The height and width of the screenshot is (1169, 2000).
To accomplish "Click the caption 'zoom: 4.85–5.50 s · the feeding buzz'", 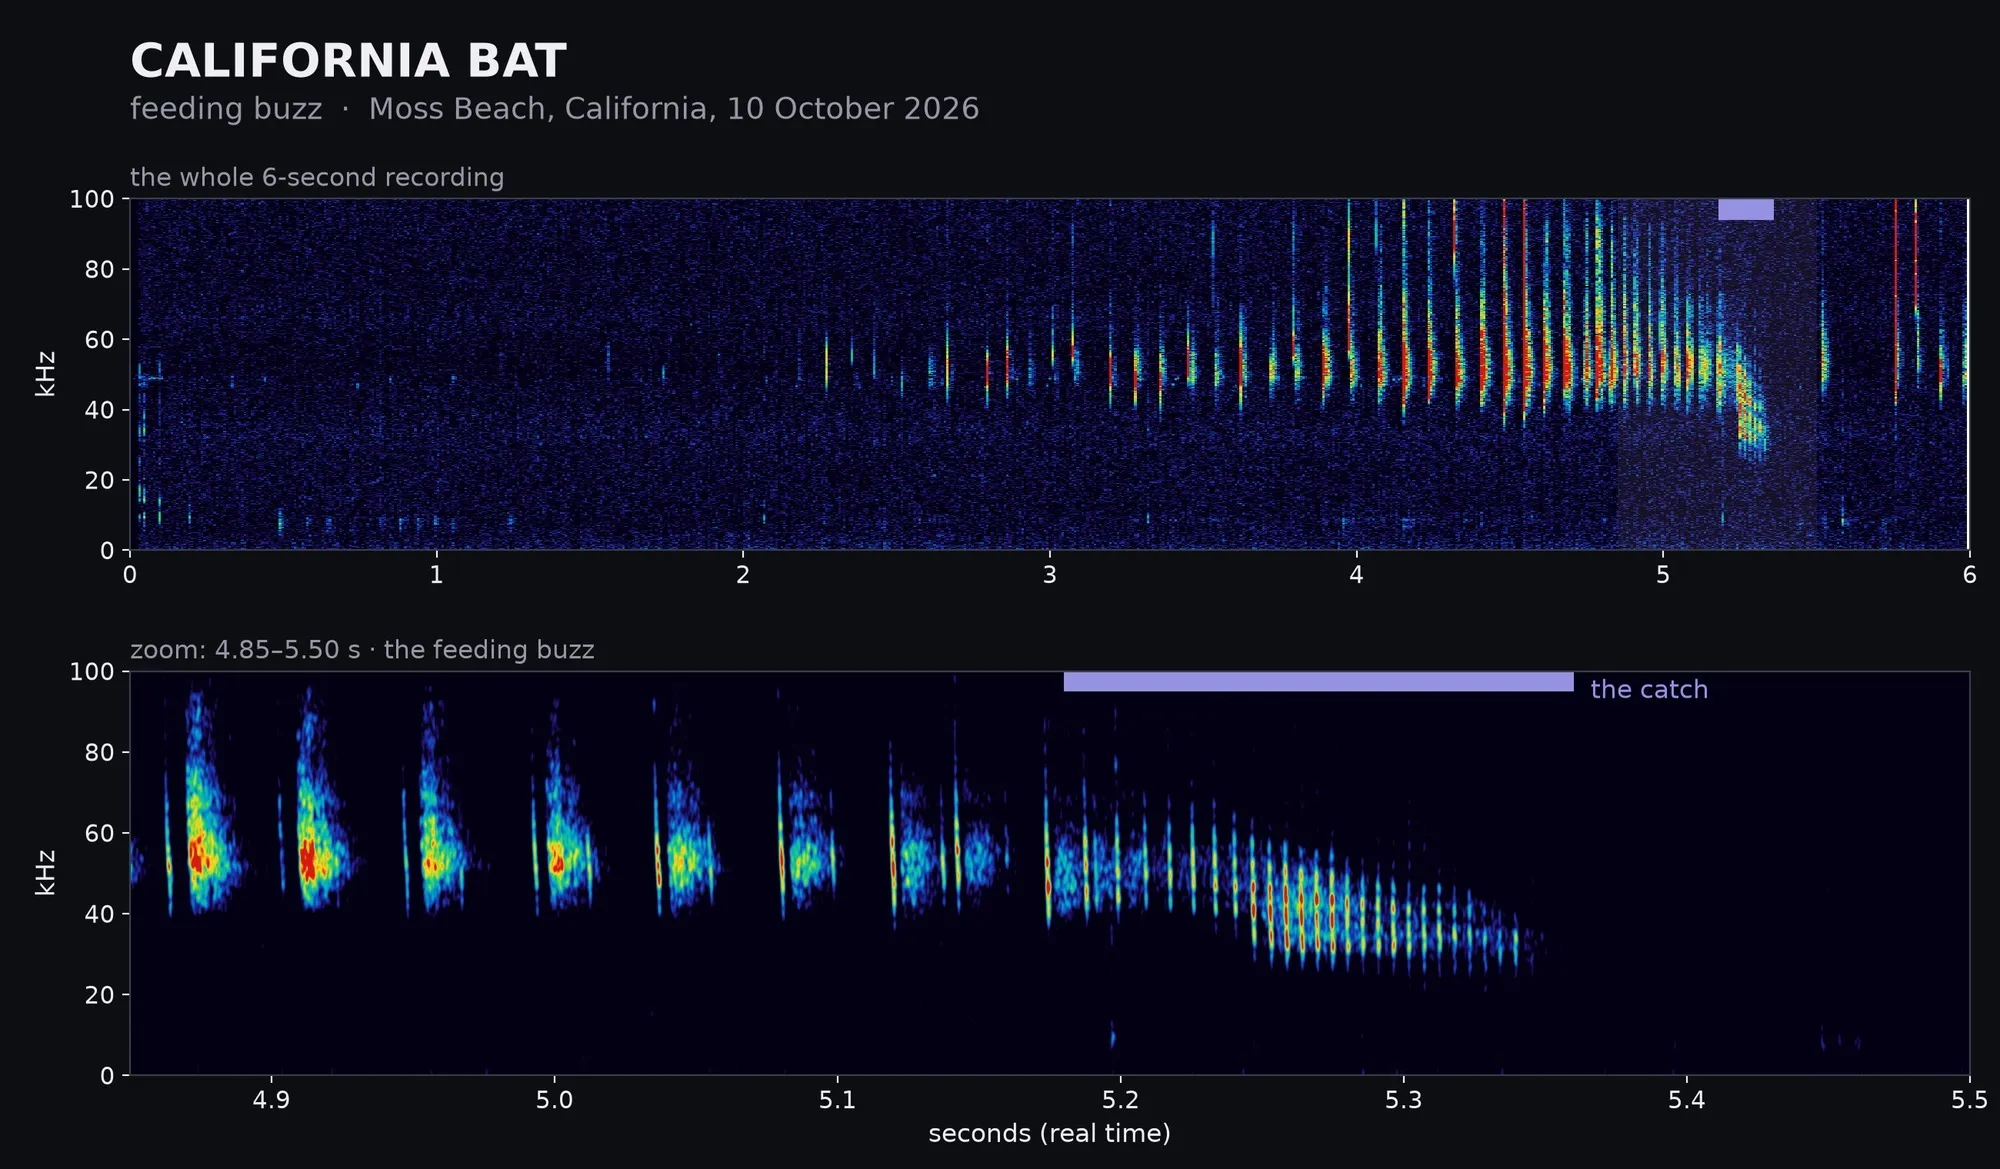I will click(x=362, y=650).
